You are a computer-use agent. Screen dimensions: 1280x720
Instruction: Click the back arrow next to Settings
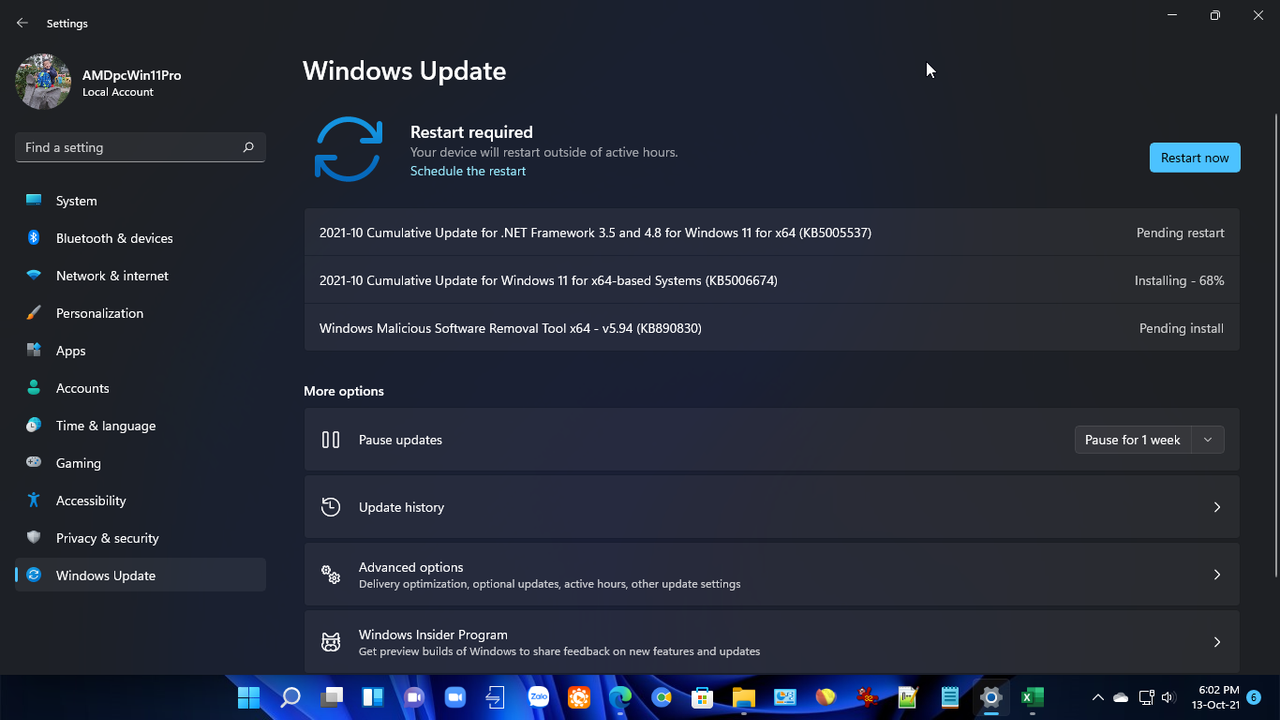coord(22,23)
